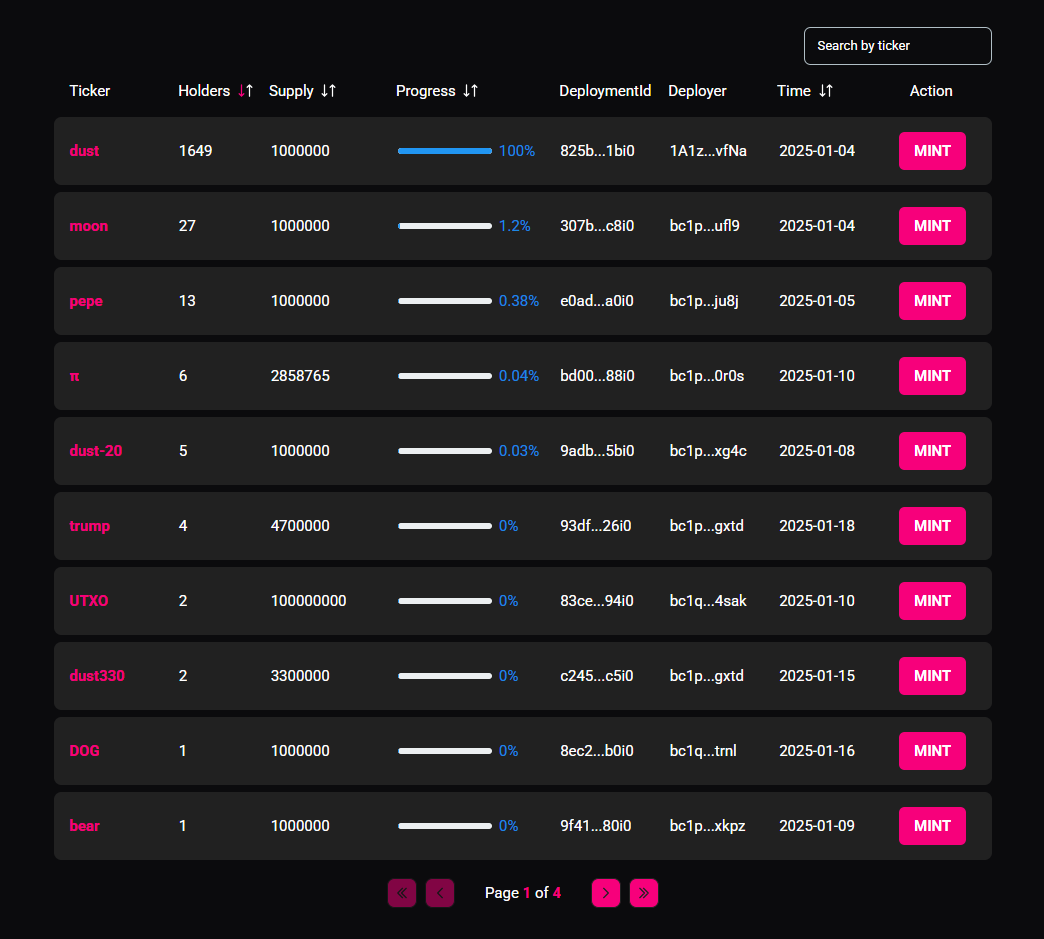Open the UTXO ticker link
This screenshot has height=939, width=1044.
(89, 601)
